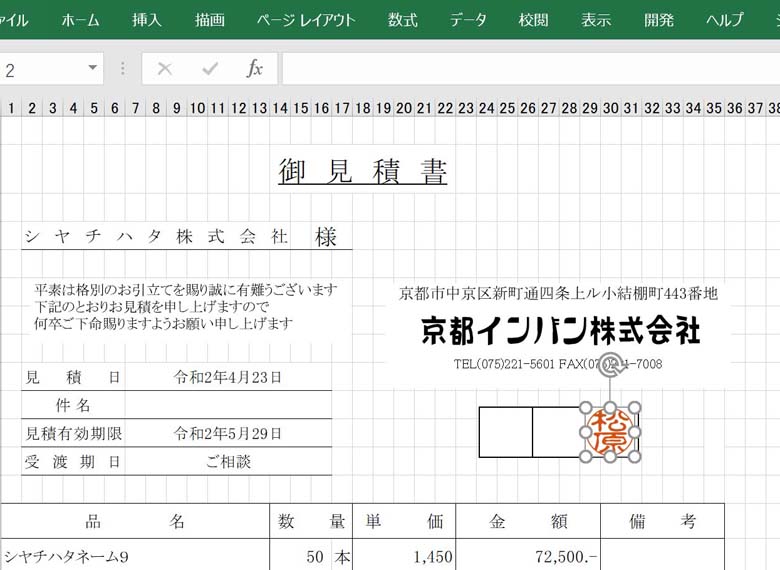Select column header 5

click(x=94, y=108)
